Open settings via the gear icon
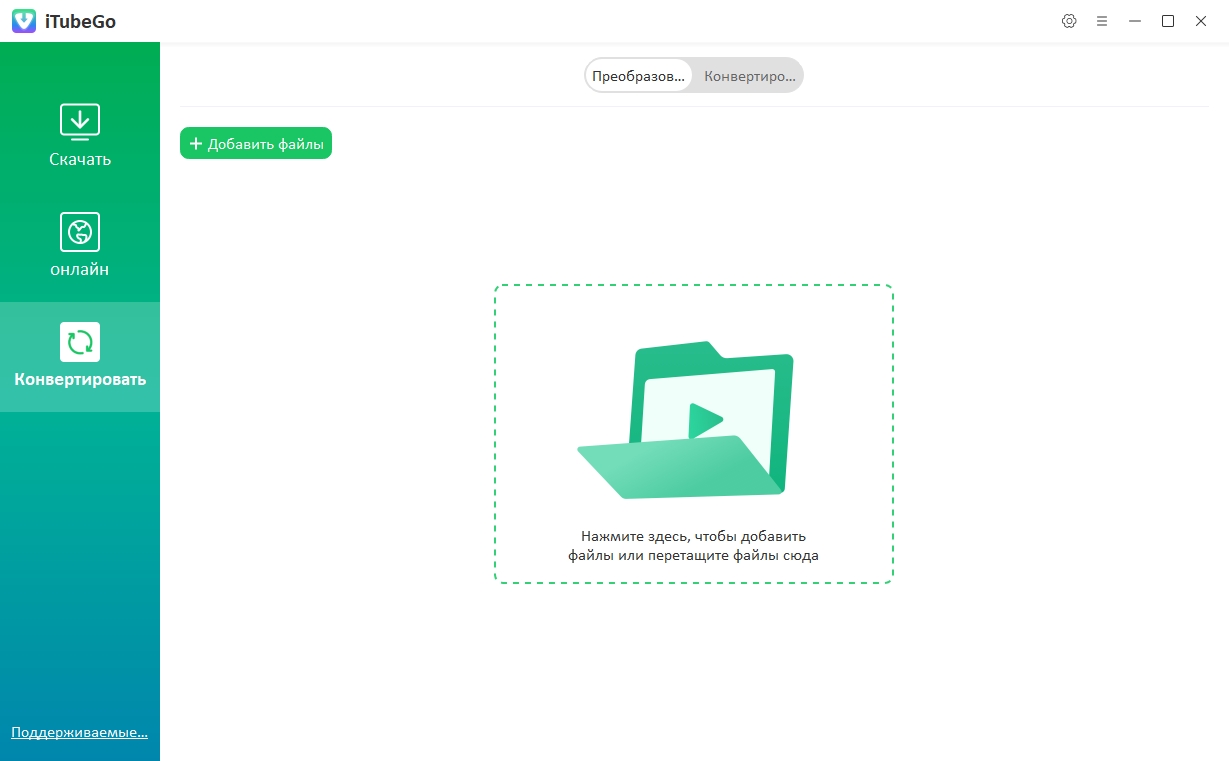Image resolution: width=1229 pixels, height=761 pixels. click(1069, 21)
